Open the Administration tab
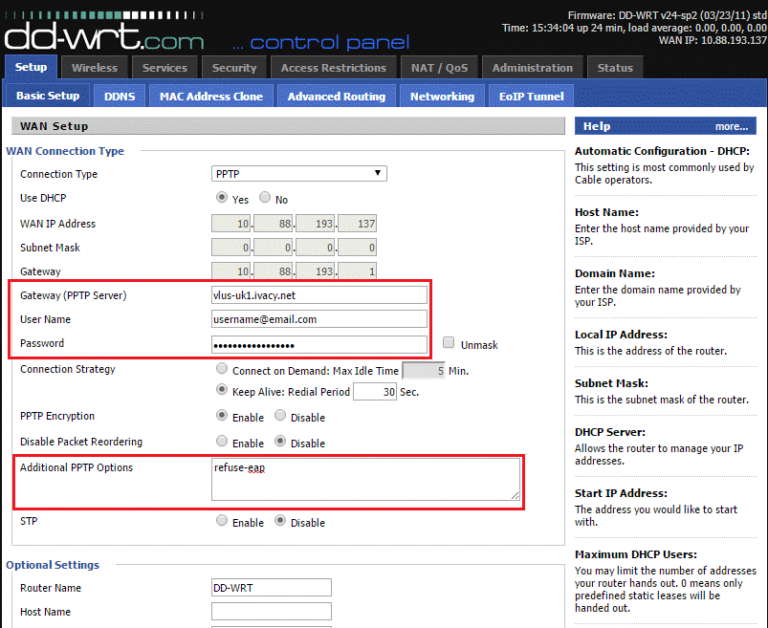 533,68
